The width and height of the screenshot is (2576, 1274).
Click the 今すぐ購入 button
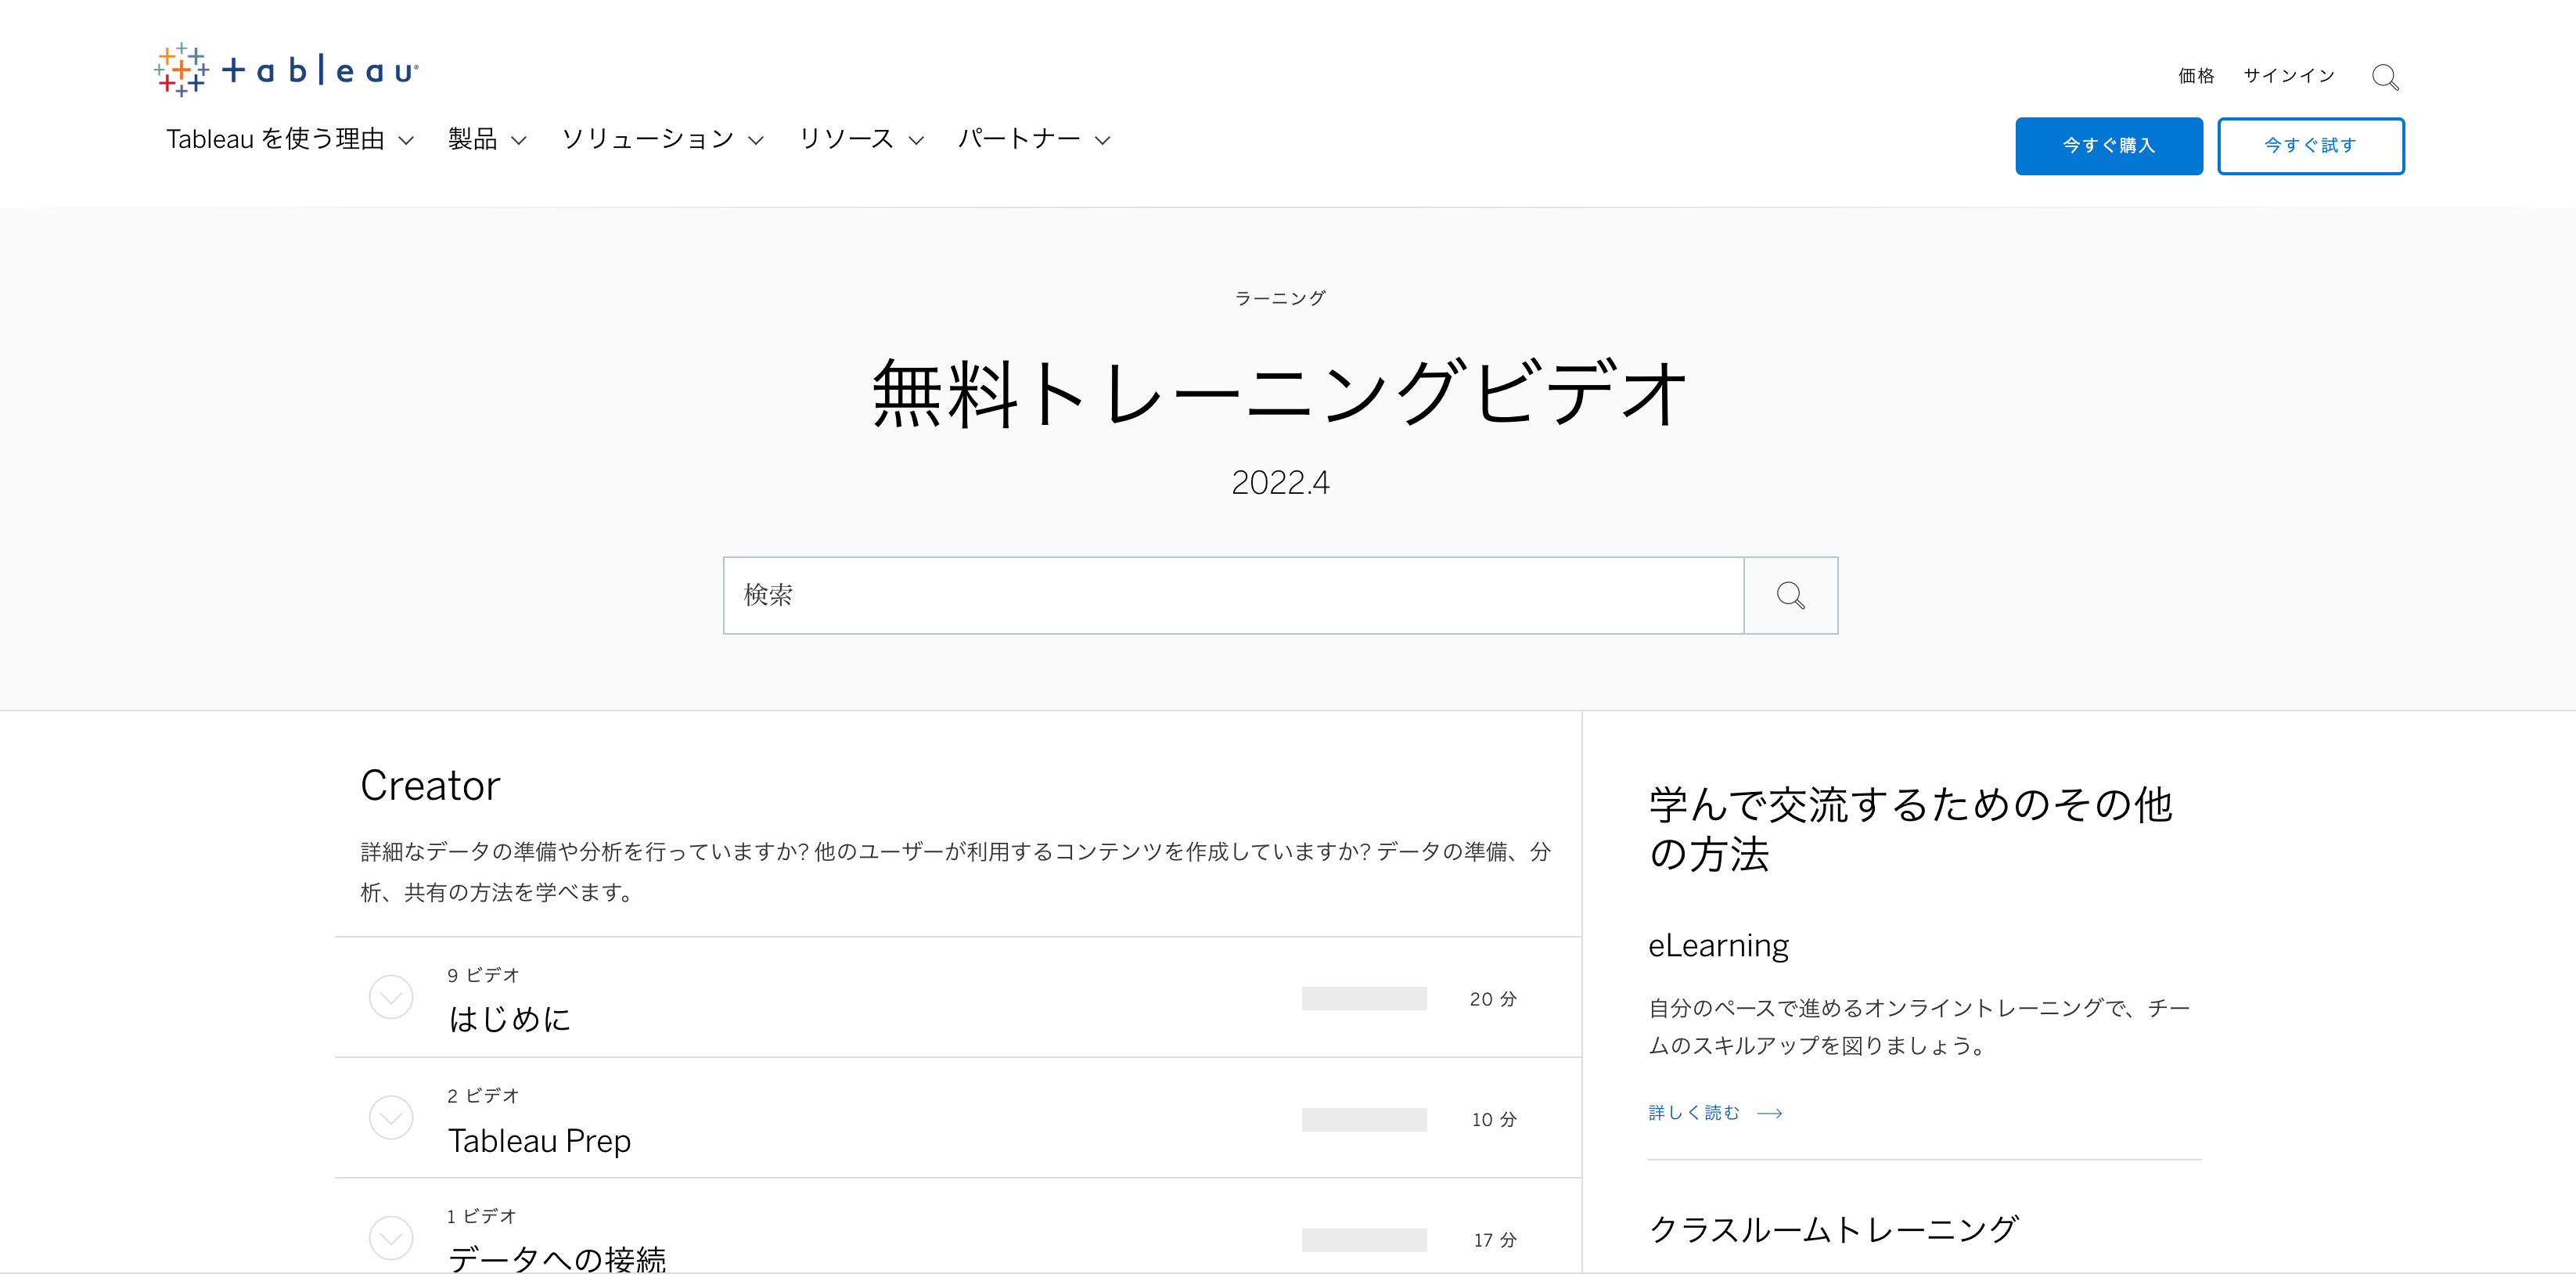pos(2109,146)
